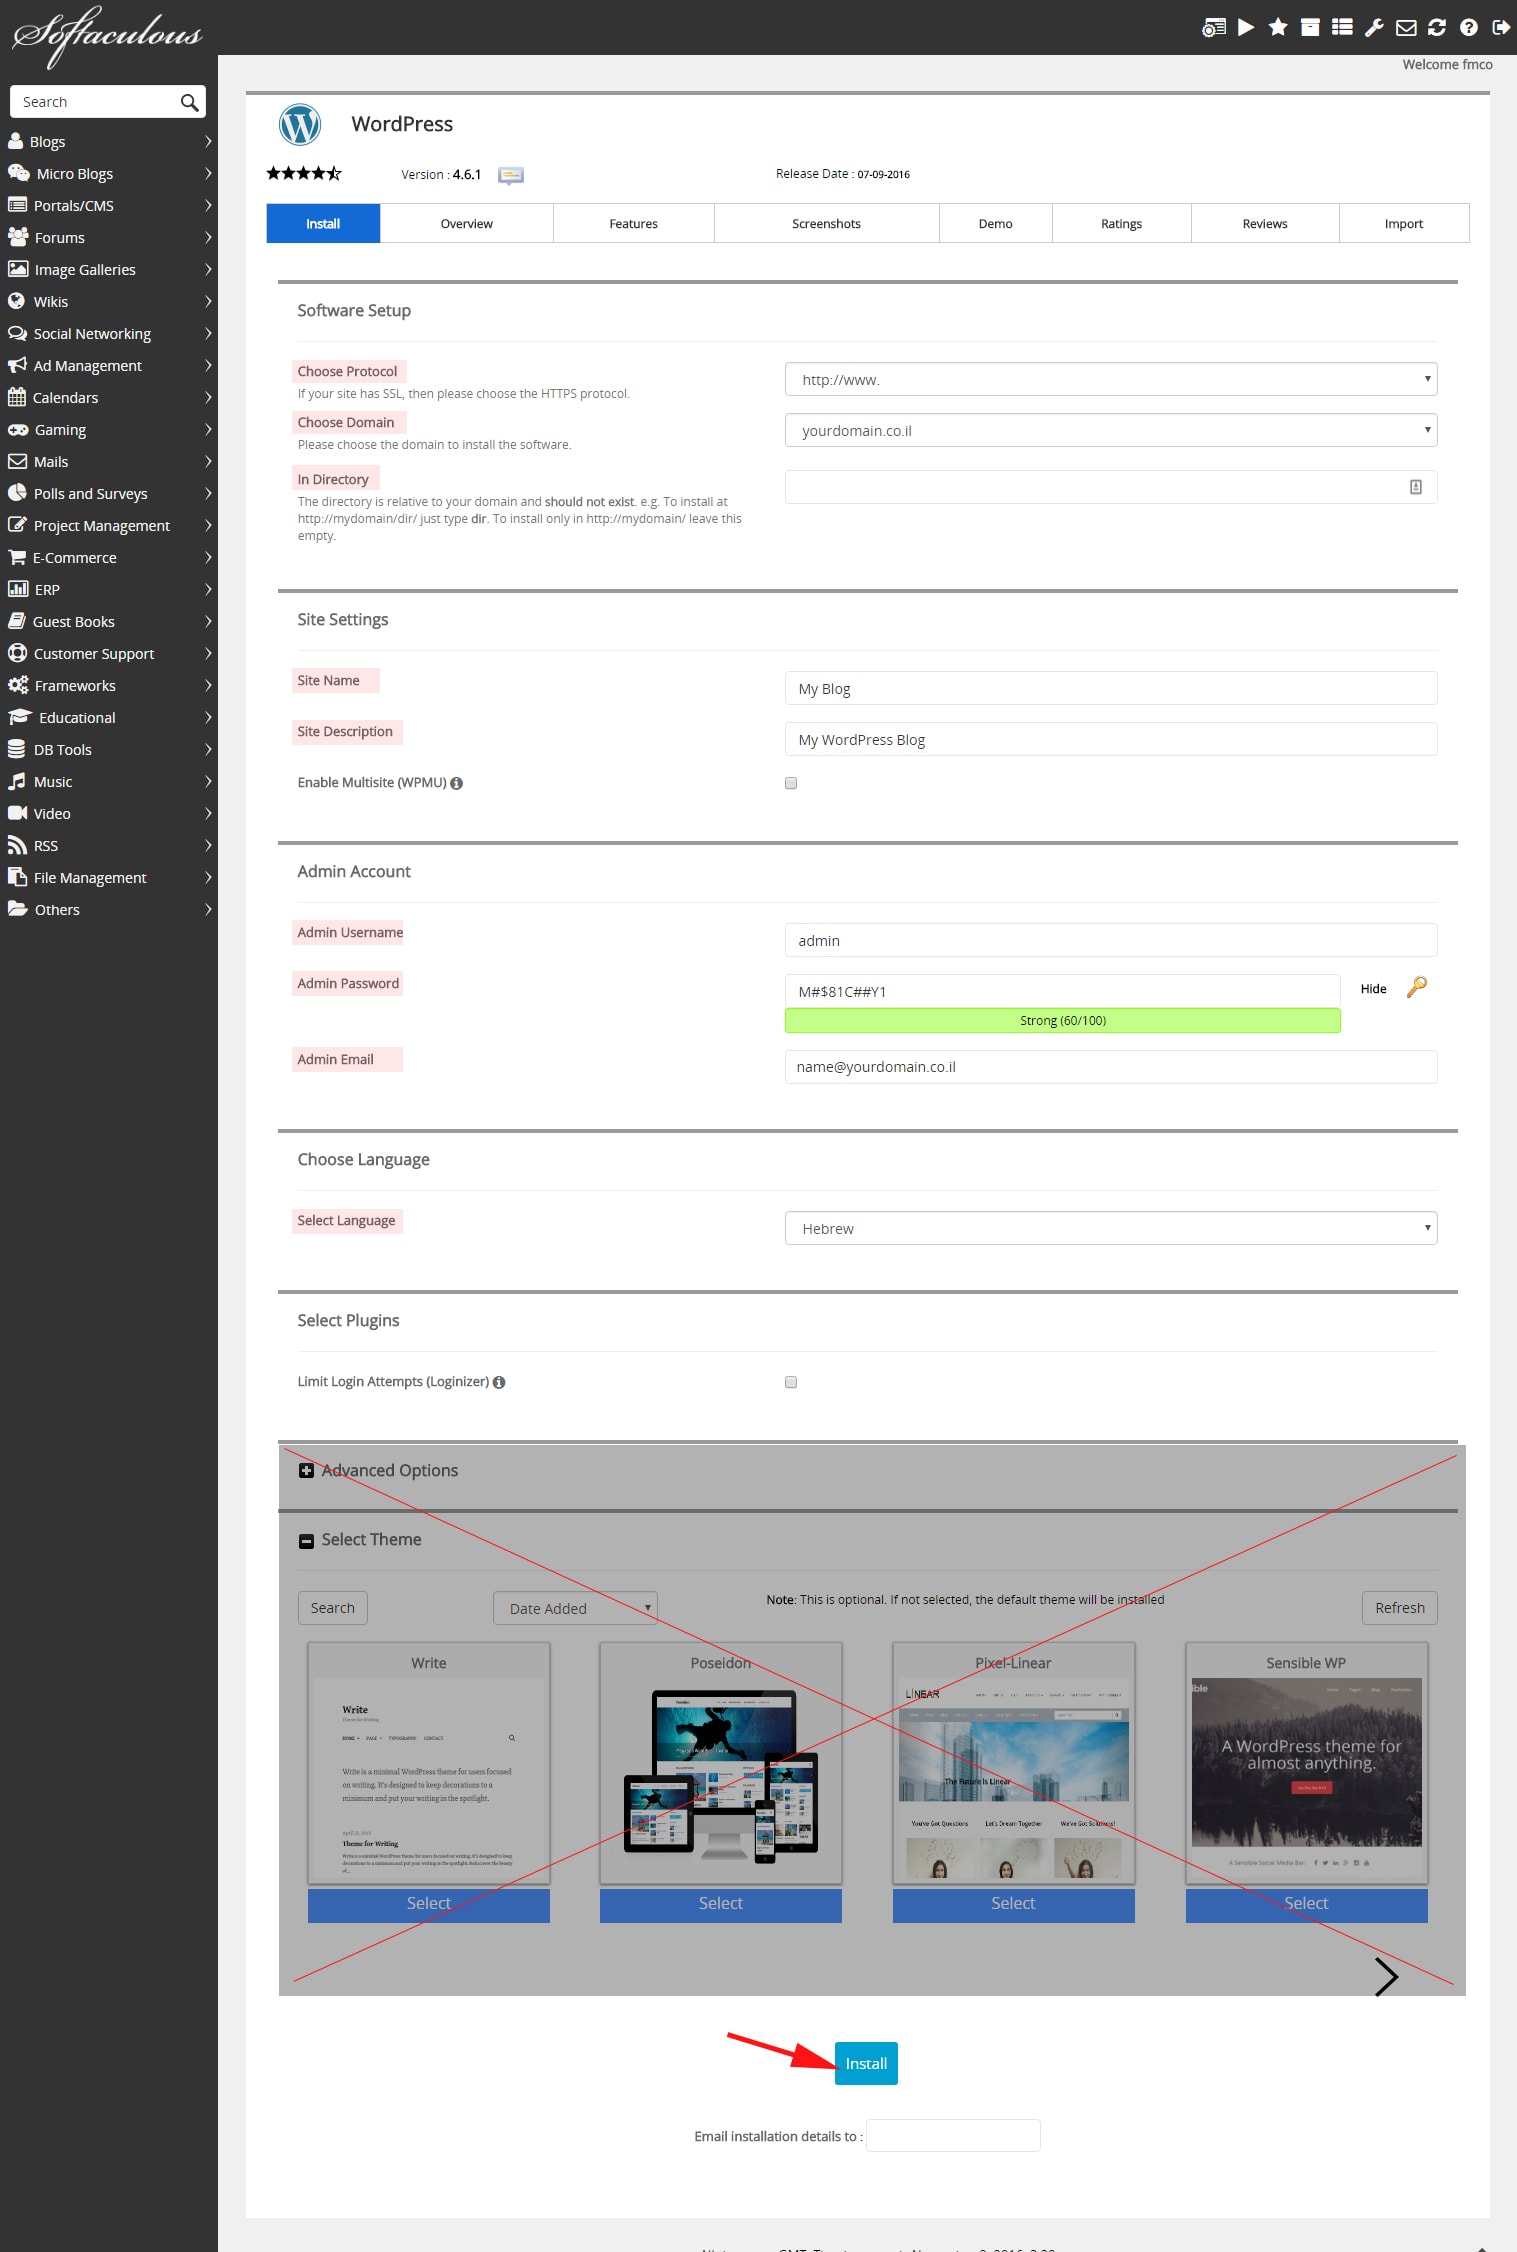
Task: Click the Site Name input field
Action: (x=1111, y=688)
